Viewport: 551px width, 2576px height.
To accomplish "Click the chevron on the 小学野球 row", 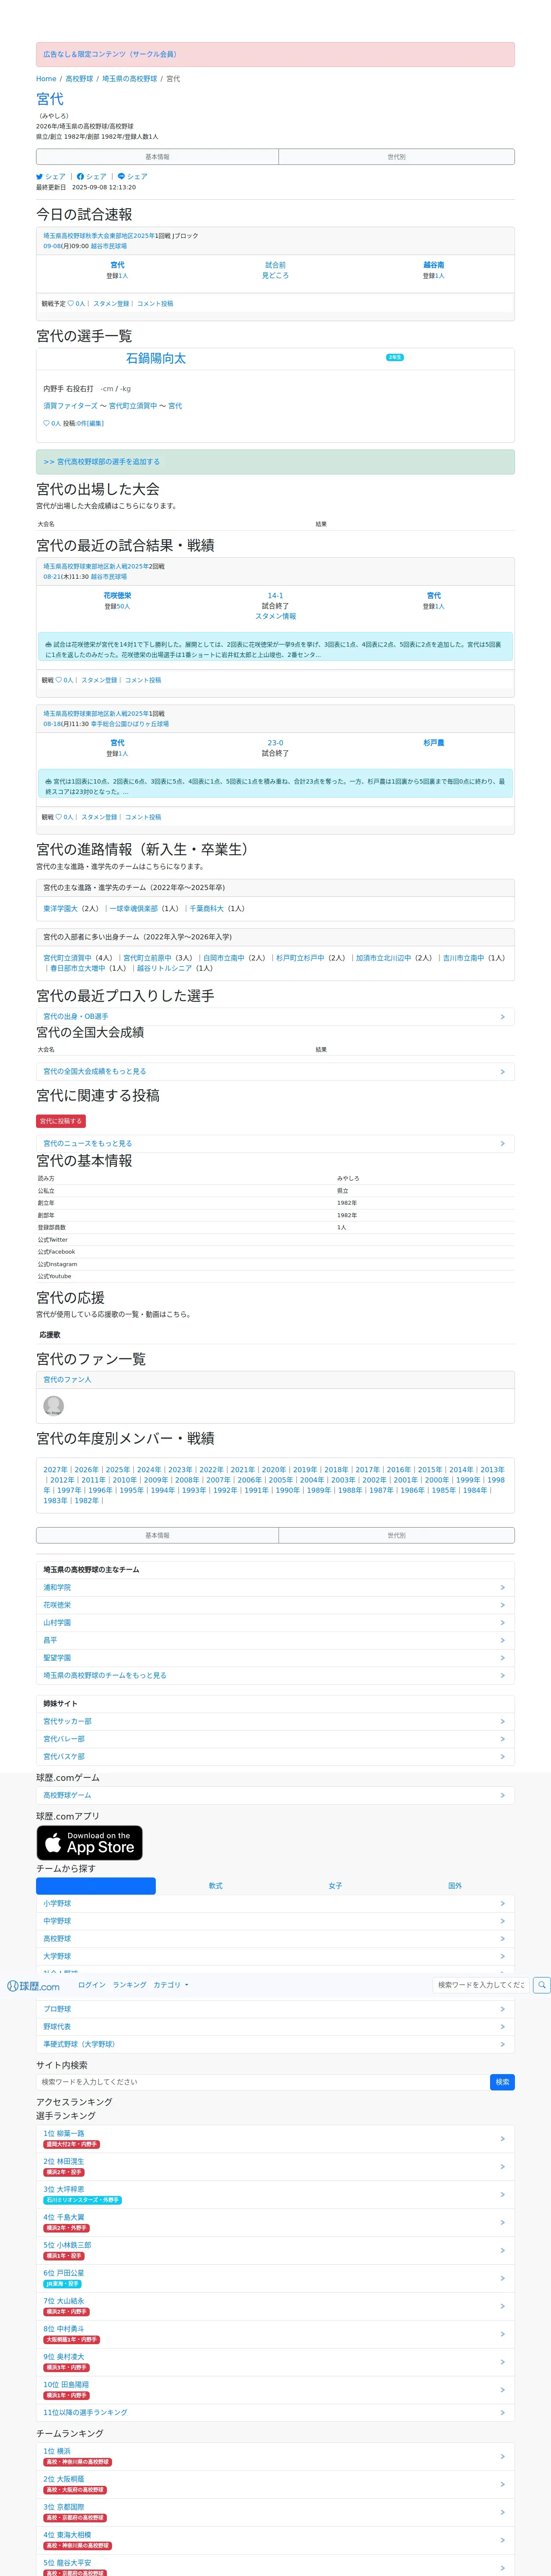I will [x=502, y=1904].
